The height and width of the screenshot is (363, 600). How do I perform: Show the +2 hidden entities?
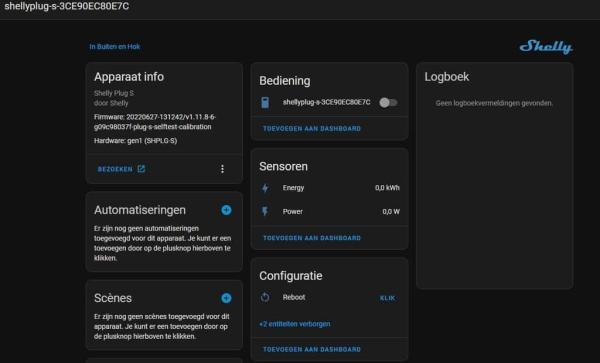coord(295,324)
